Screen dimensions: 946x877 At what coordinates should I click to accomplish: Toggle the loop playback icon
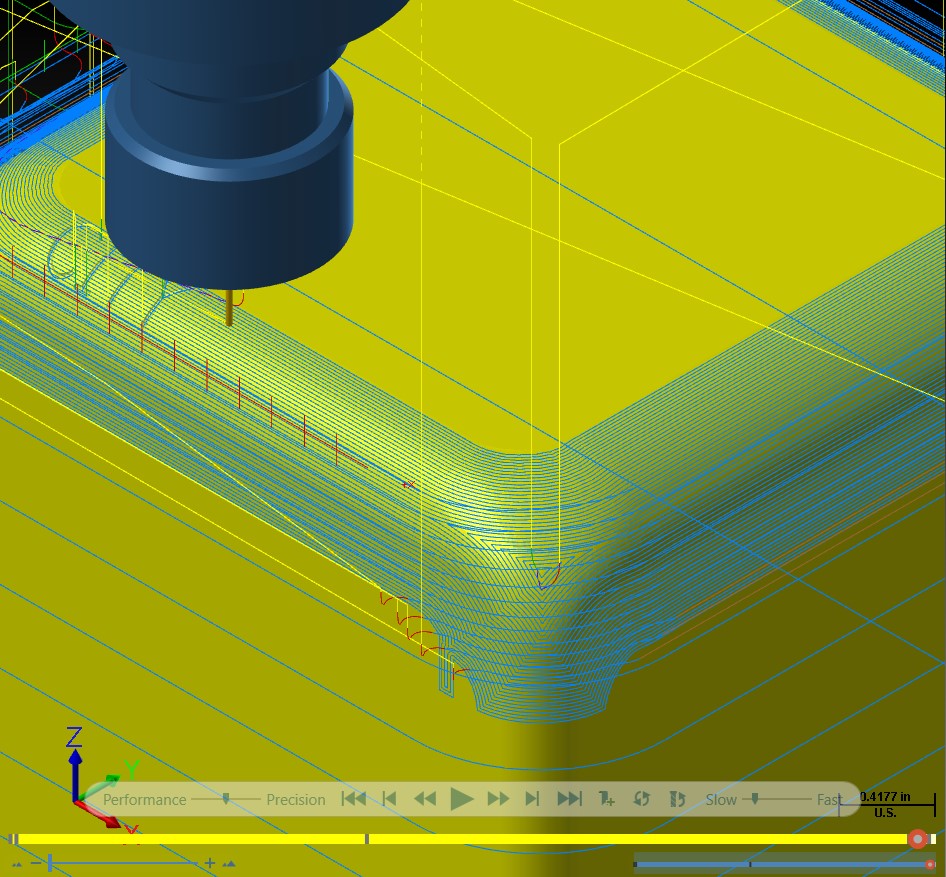click(x=641, y=799)
